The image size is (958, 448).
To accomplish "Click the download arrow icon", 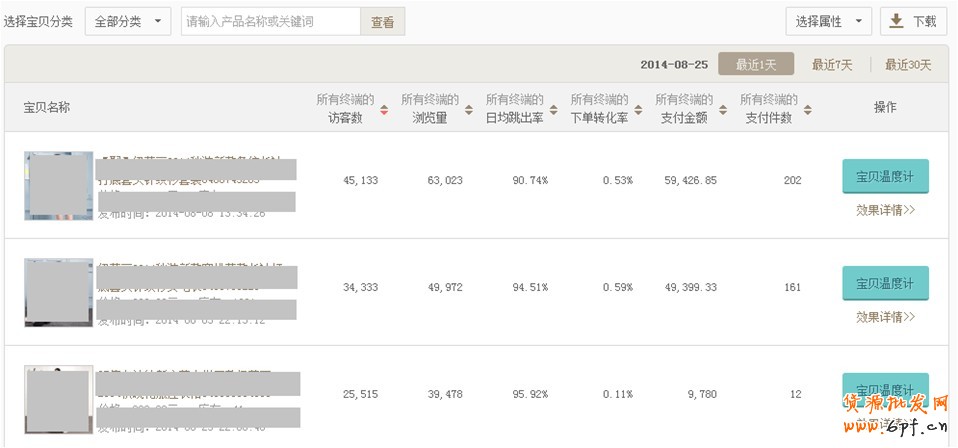I will point(896,21).
